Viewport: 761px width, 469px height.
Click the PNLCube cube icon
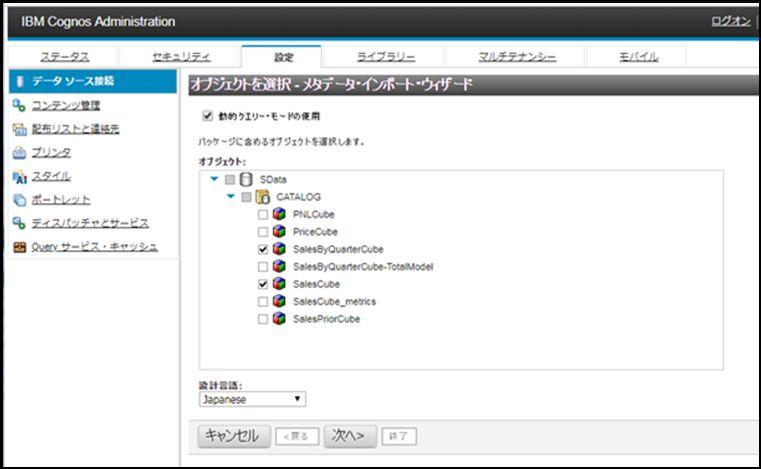[x=279, y=214]
